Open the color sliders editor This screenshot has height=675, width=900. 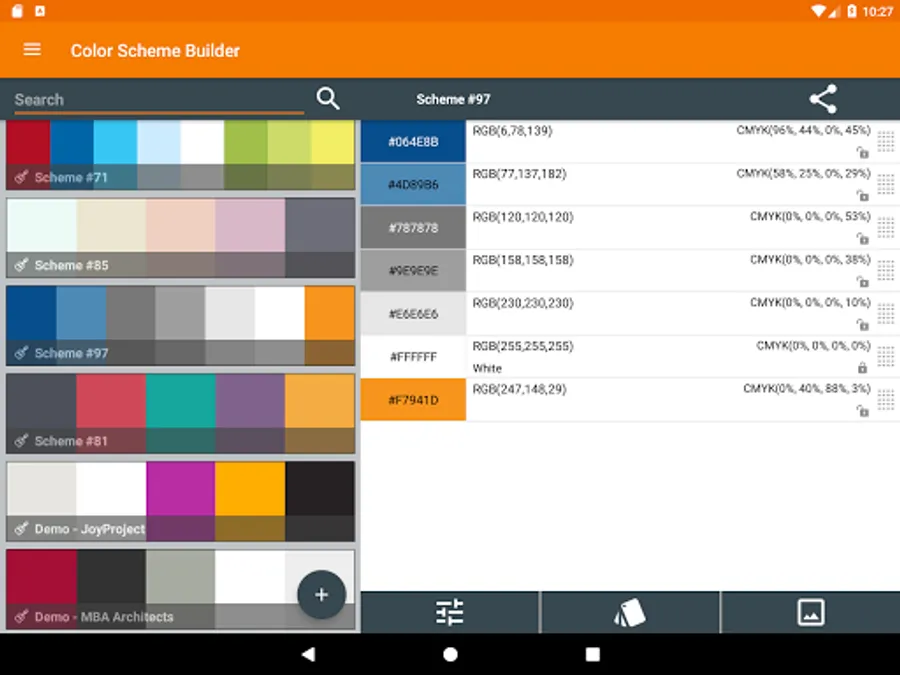[x=450, y=611]
